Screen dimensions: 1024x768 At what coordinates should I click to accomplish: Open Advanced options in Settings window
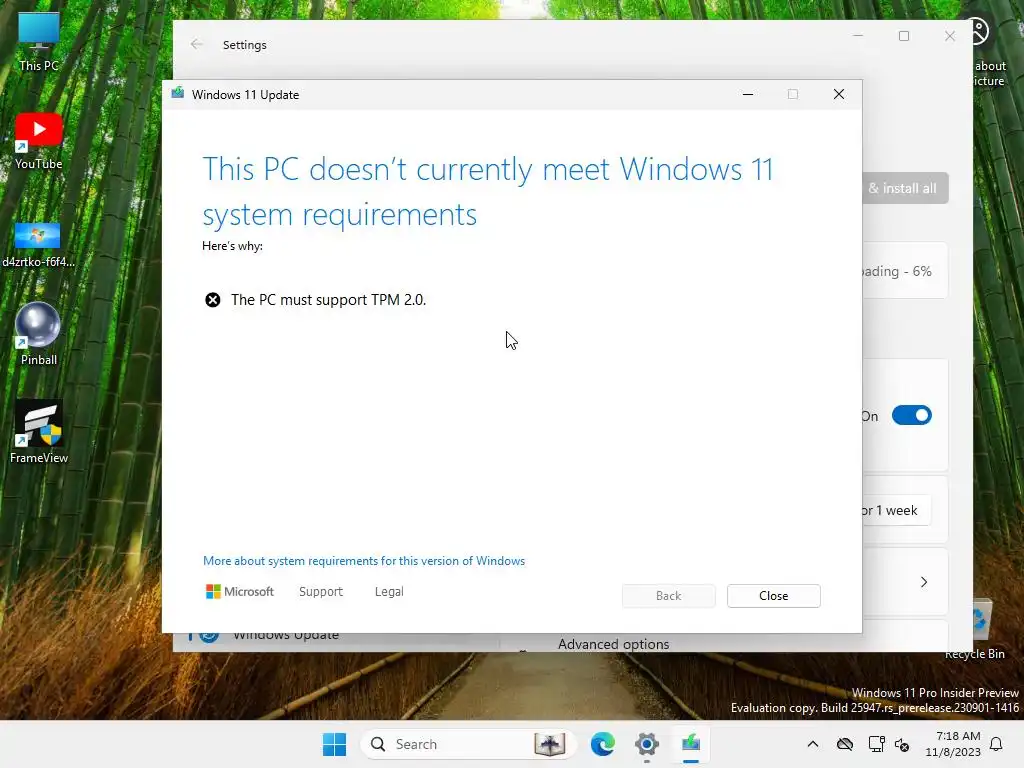[x=613, y=644]
